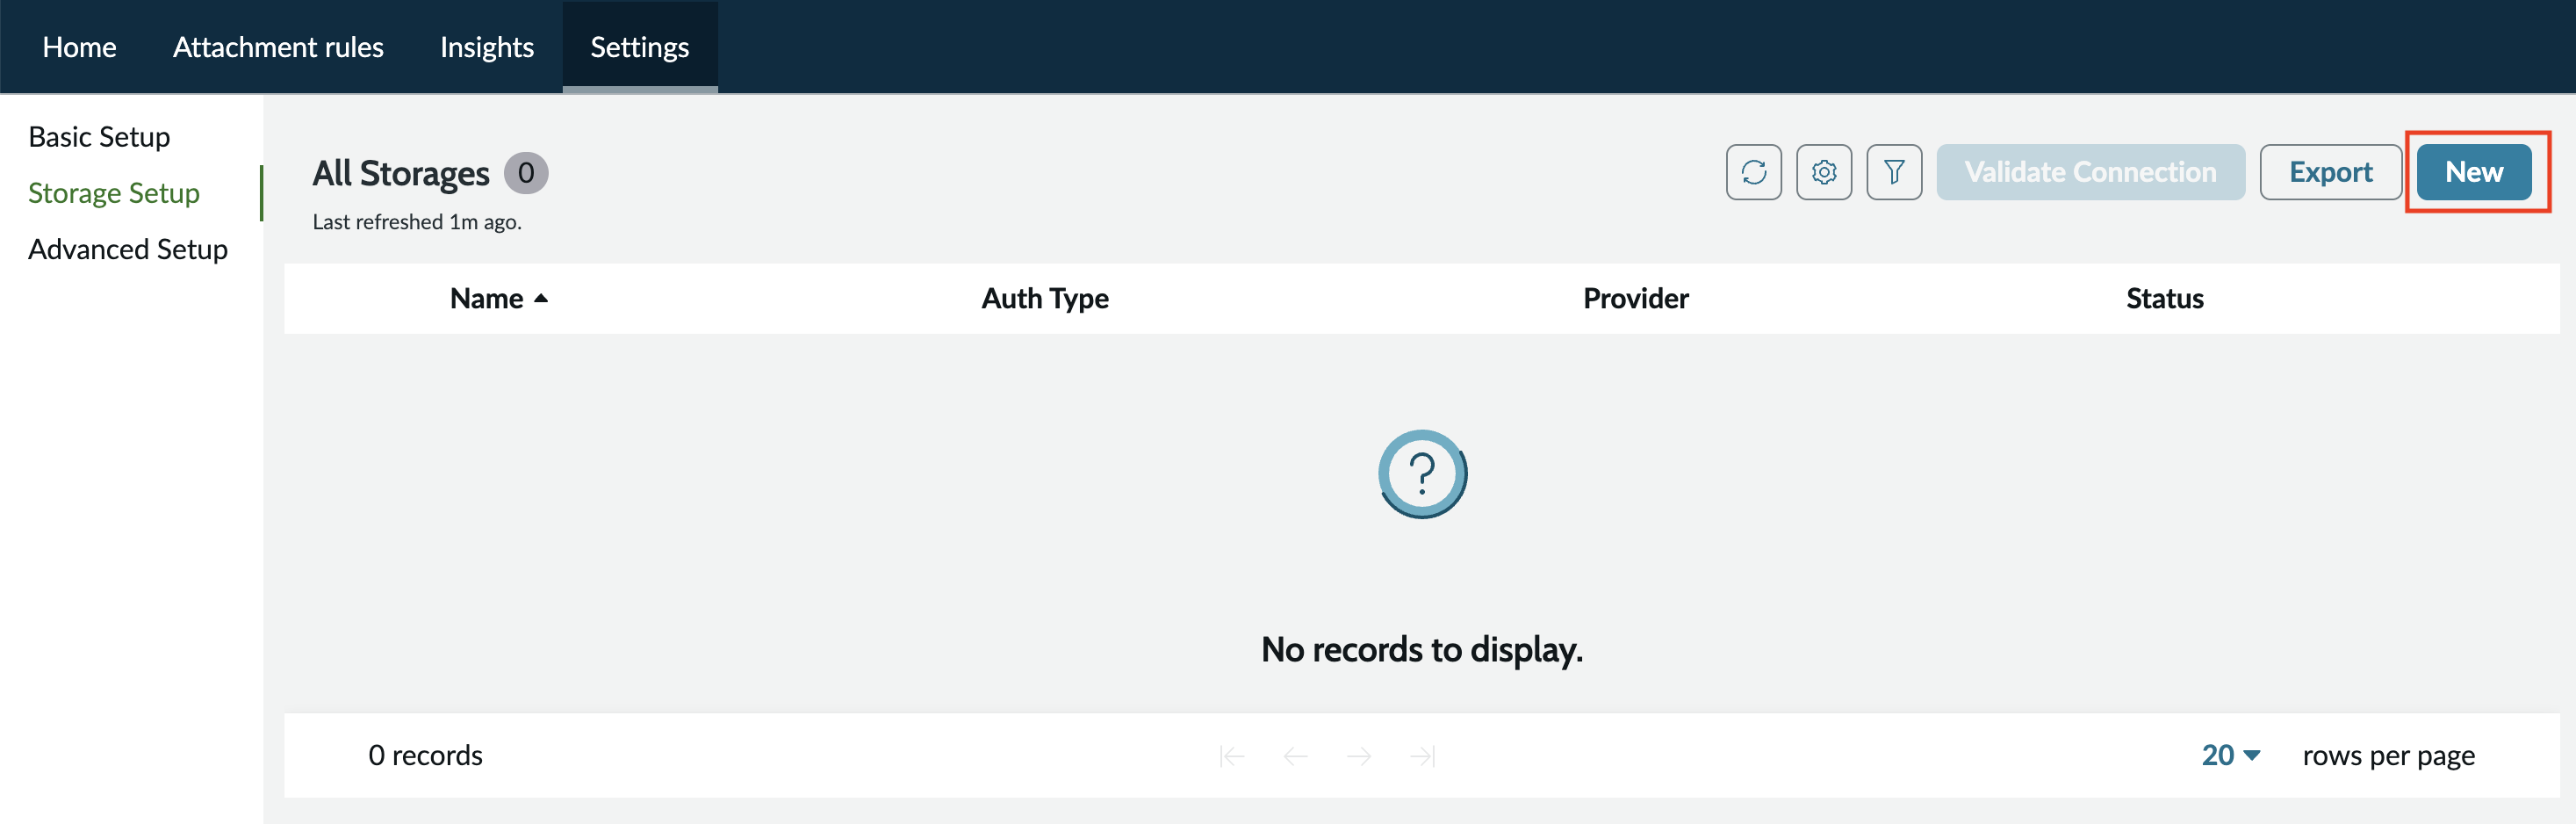The height and width of the screenshot is (824, 2576).
Task: Select the Settings tab
Action: (640, 47)
